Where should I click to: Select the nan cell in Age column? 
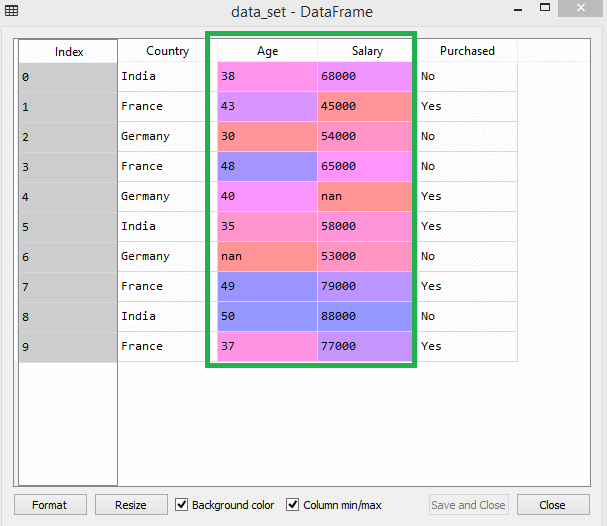click(267, 256)
